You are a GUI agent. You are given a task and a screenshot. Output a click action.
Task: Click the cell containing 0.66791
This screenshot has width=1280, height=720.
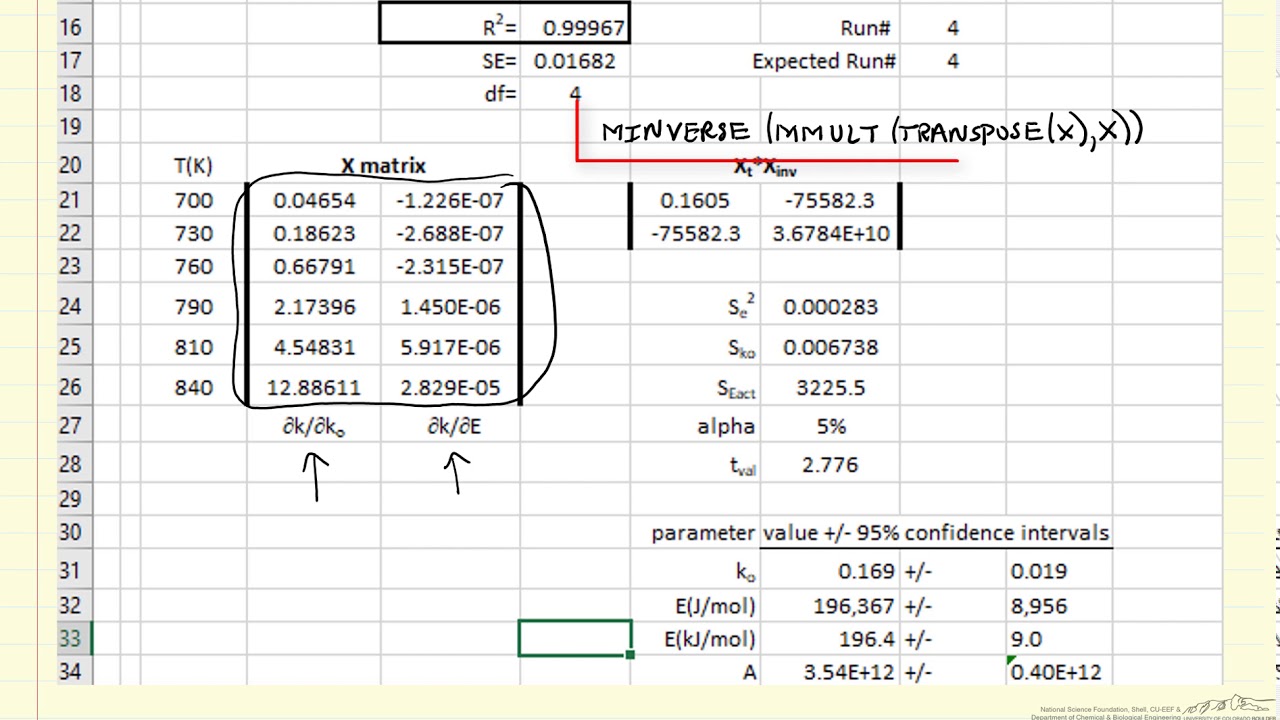coord(314,266)
